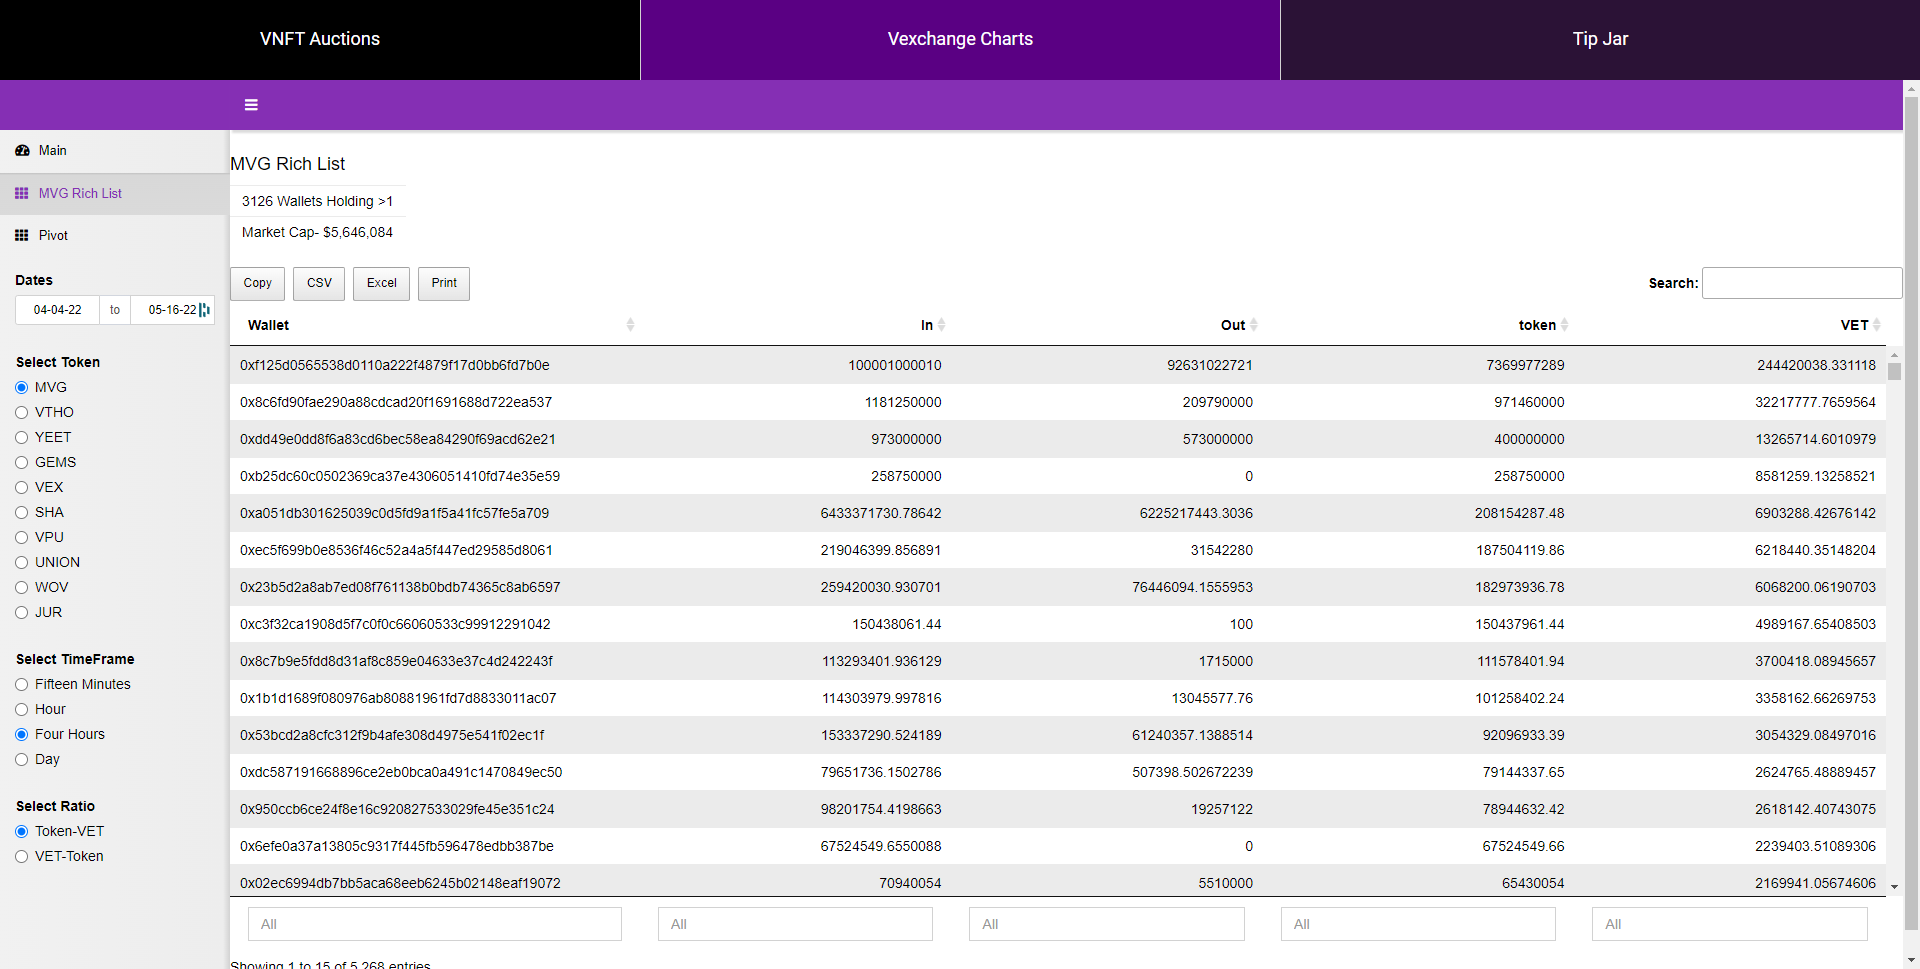1920x969 pixels.
Task: Open MVG Rich List sidebar item
Action: point(114,194)
